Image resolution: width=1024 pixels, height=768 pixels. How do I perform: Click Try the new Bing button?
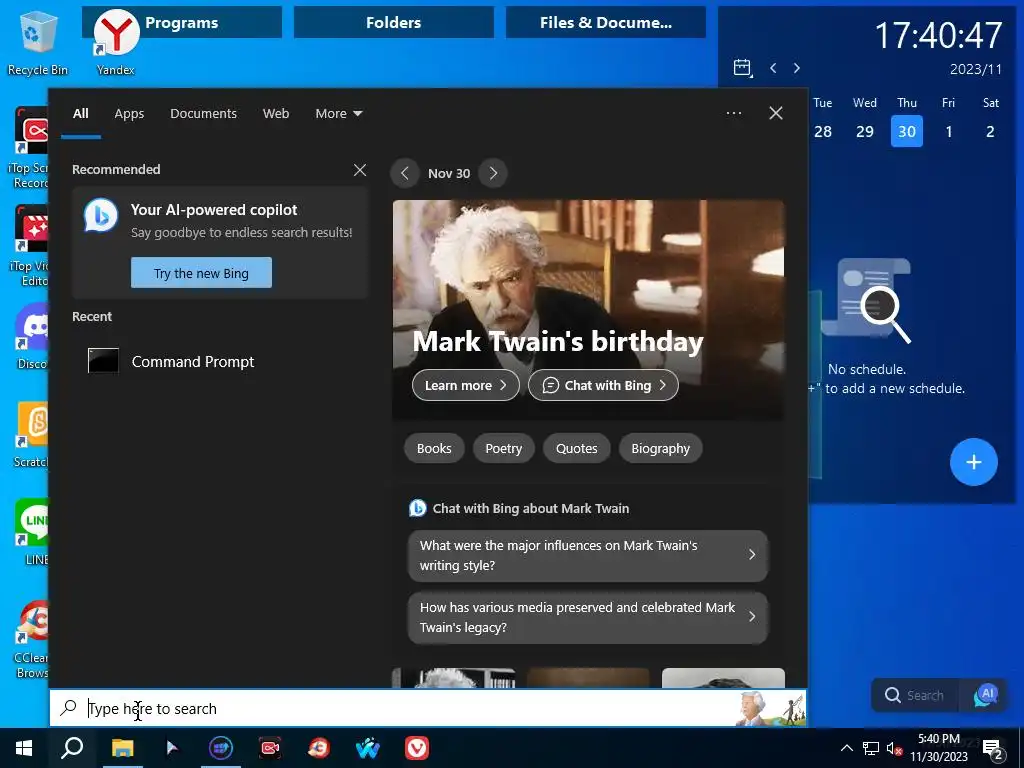coord(201,272)
